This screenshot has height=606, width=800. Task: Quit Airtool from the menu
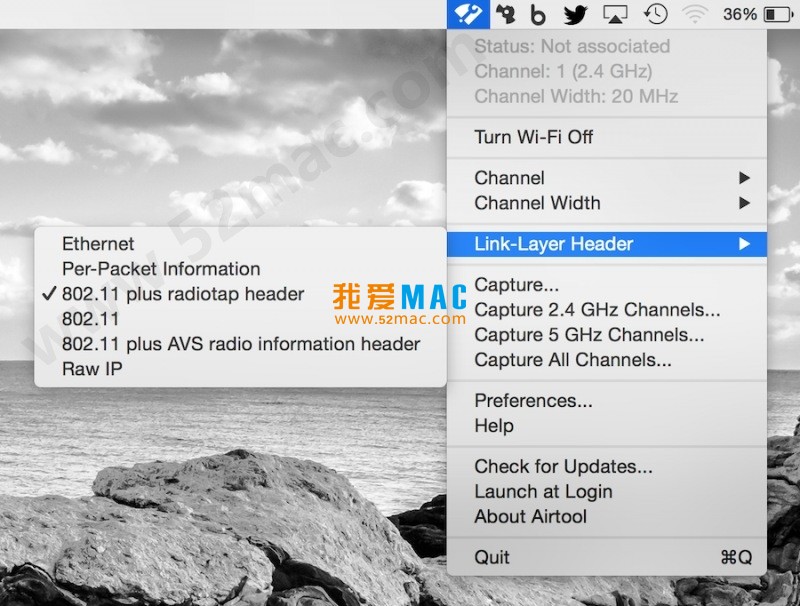click(x=492, y=557)
